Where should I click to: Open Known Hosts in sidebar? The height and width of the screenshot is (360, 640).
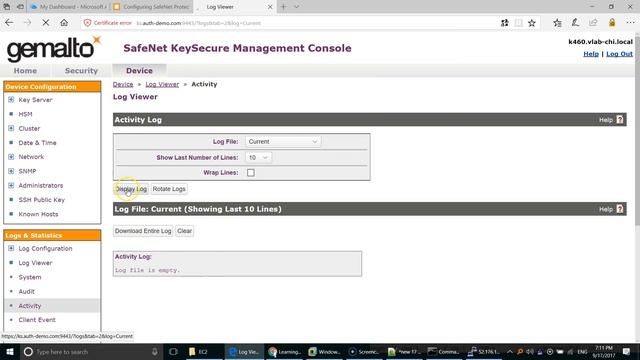(x=38, y=214)
